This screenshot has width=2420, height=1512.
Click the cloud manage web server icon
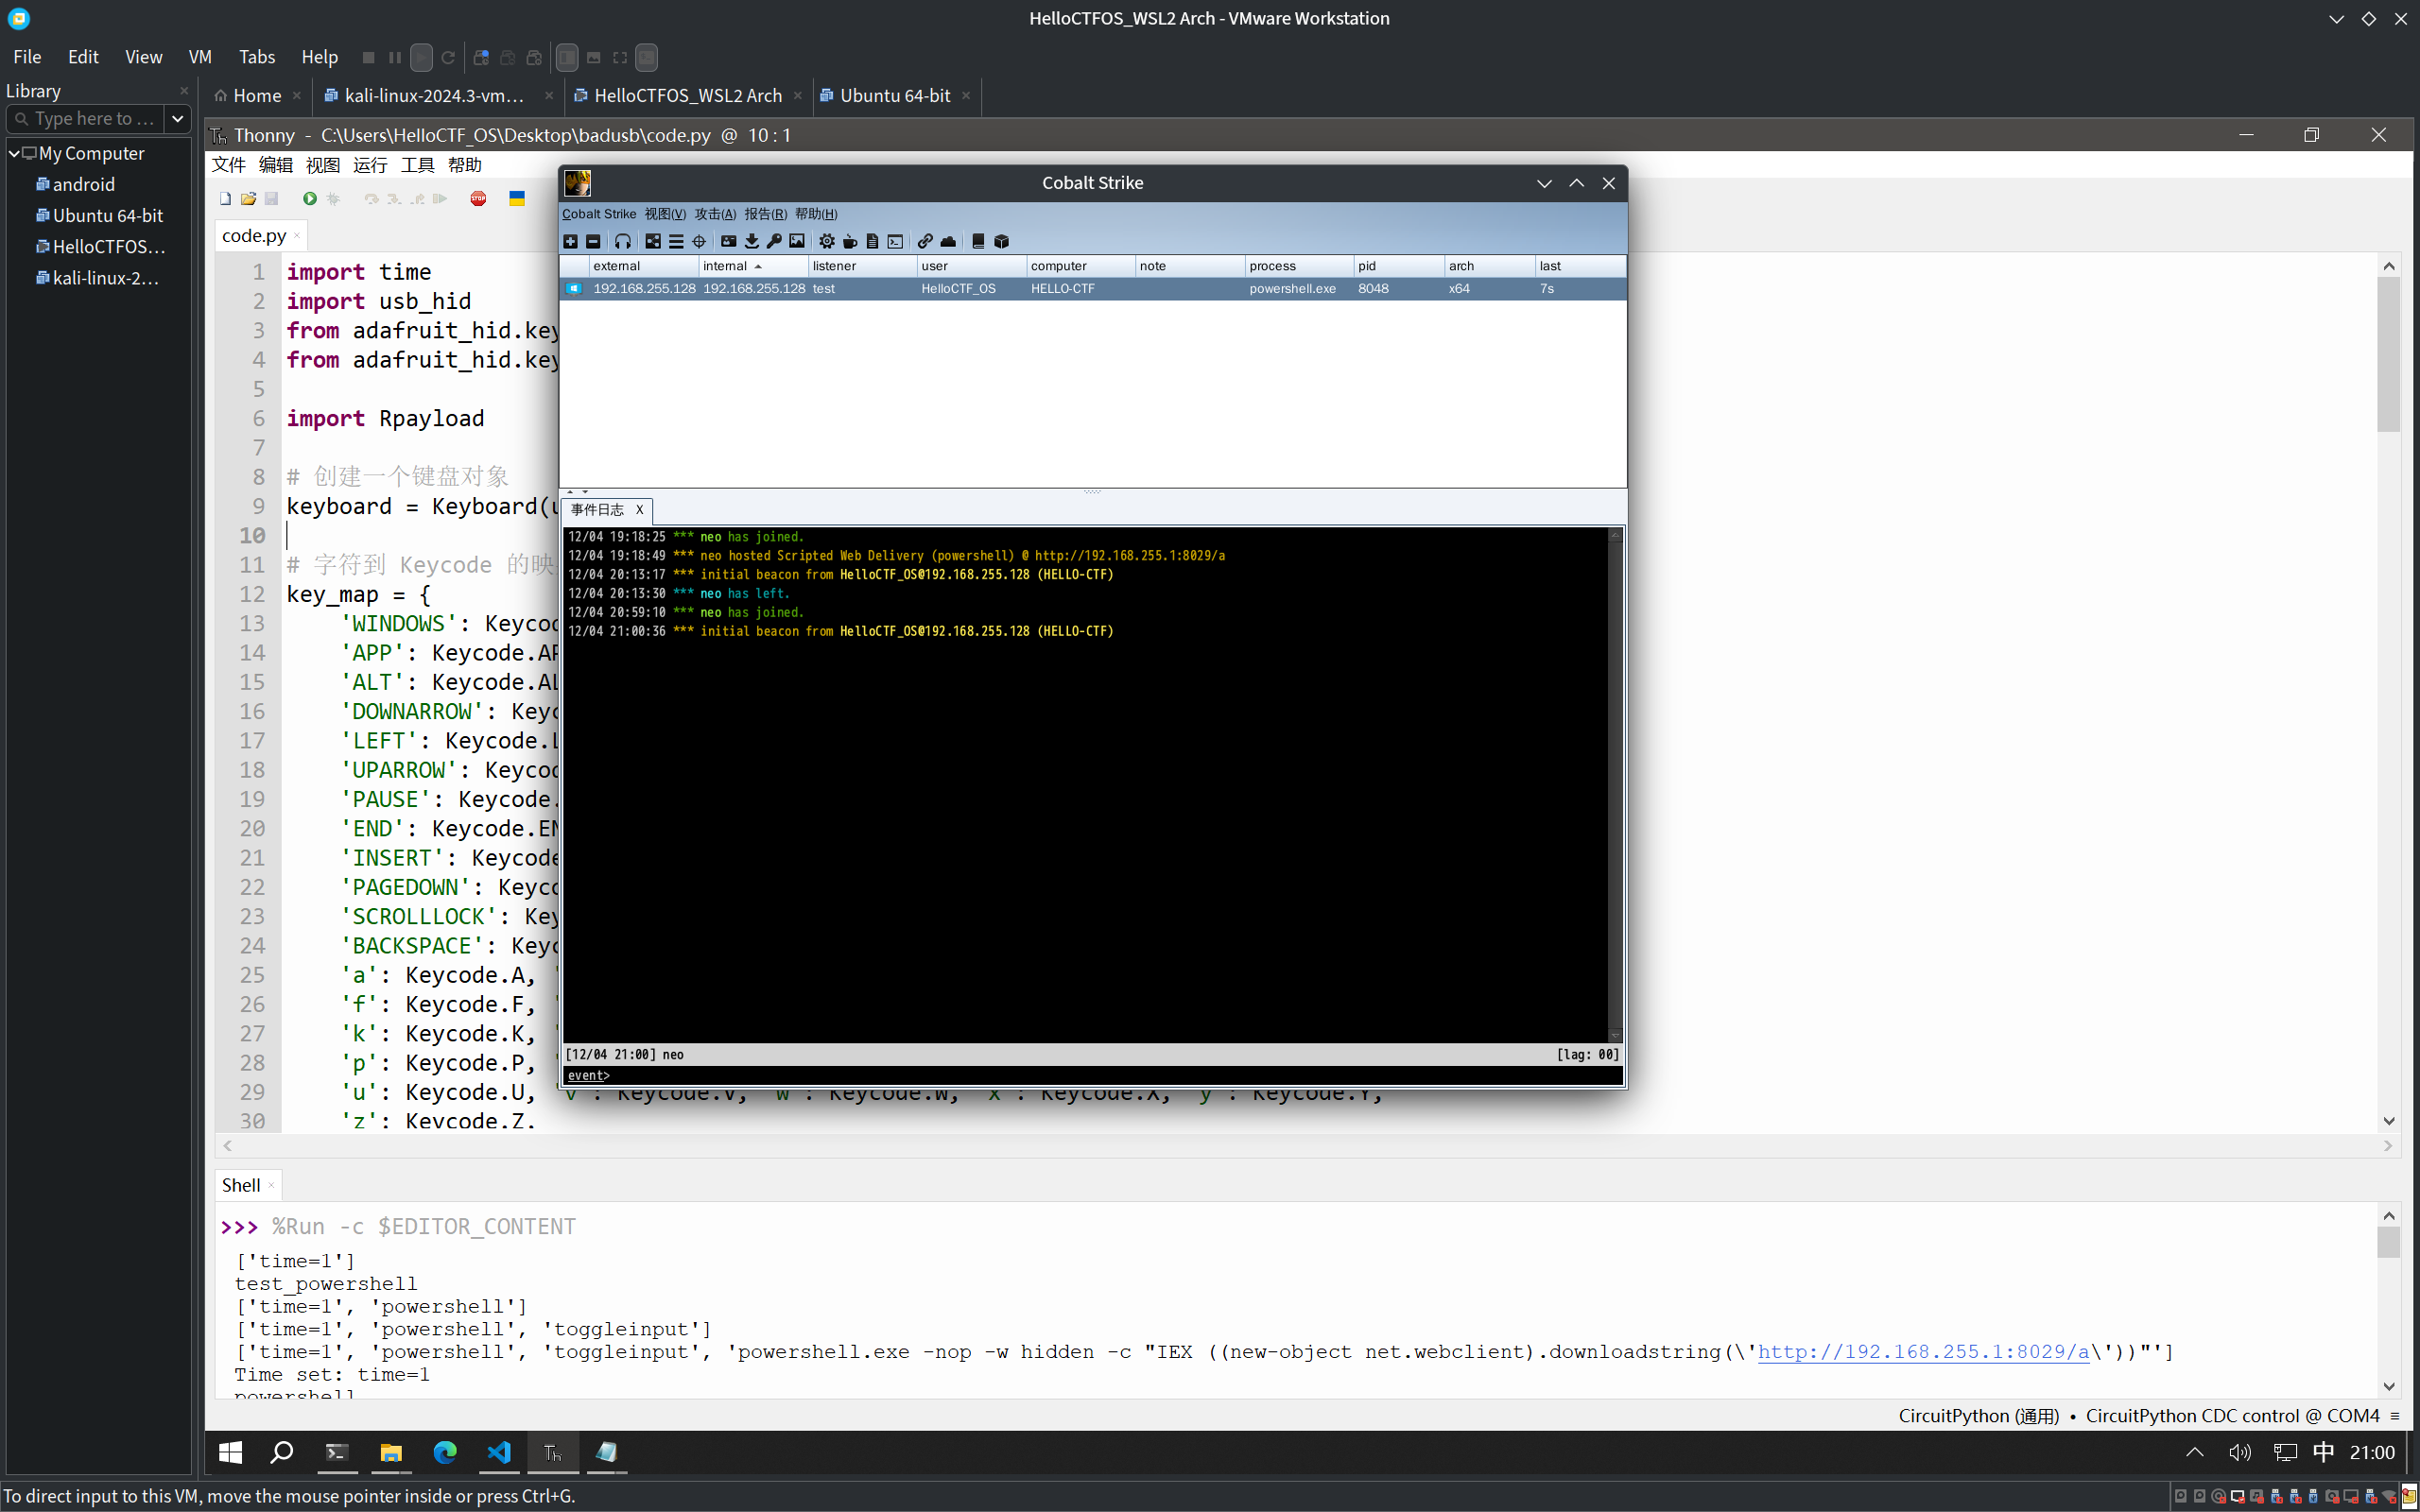[x=948, y=241]
